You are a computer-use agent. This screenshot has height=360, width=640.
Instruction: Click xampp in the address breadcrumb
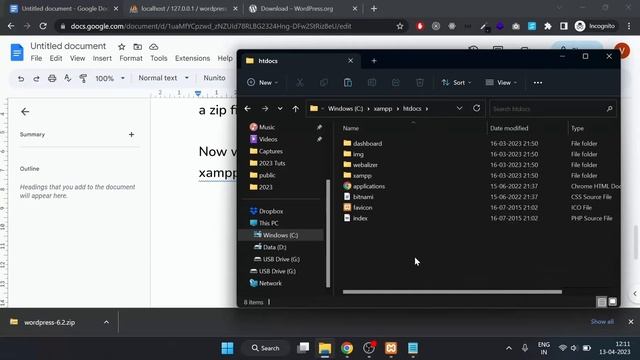coord(383,109)
